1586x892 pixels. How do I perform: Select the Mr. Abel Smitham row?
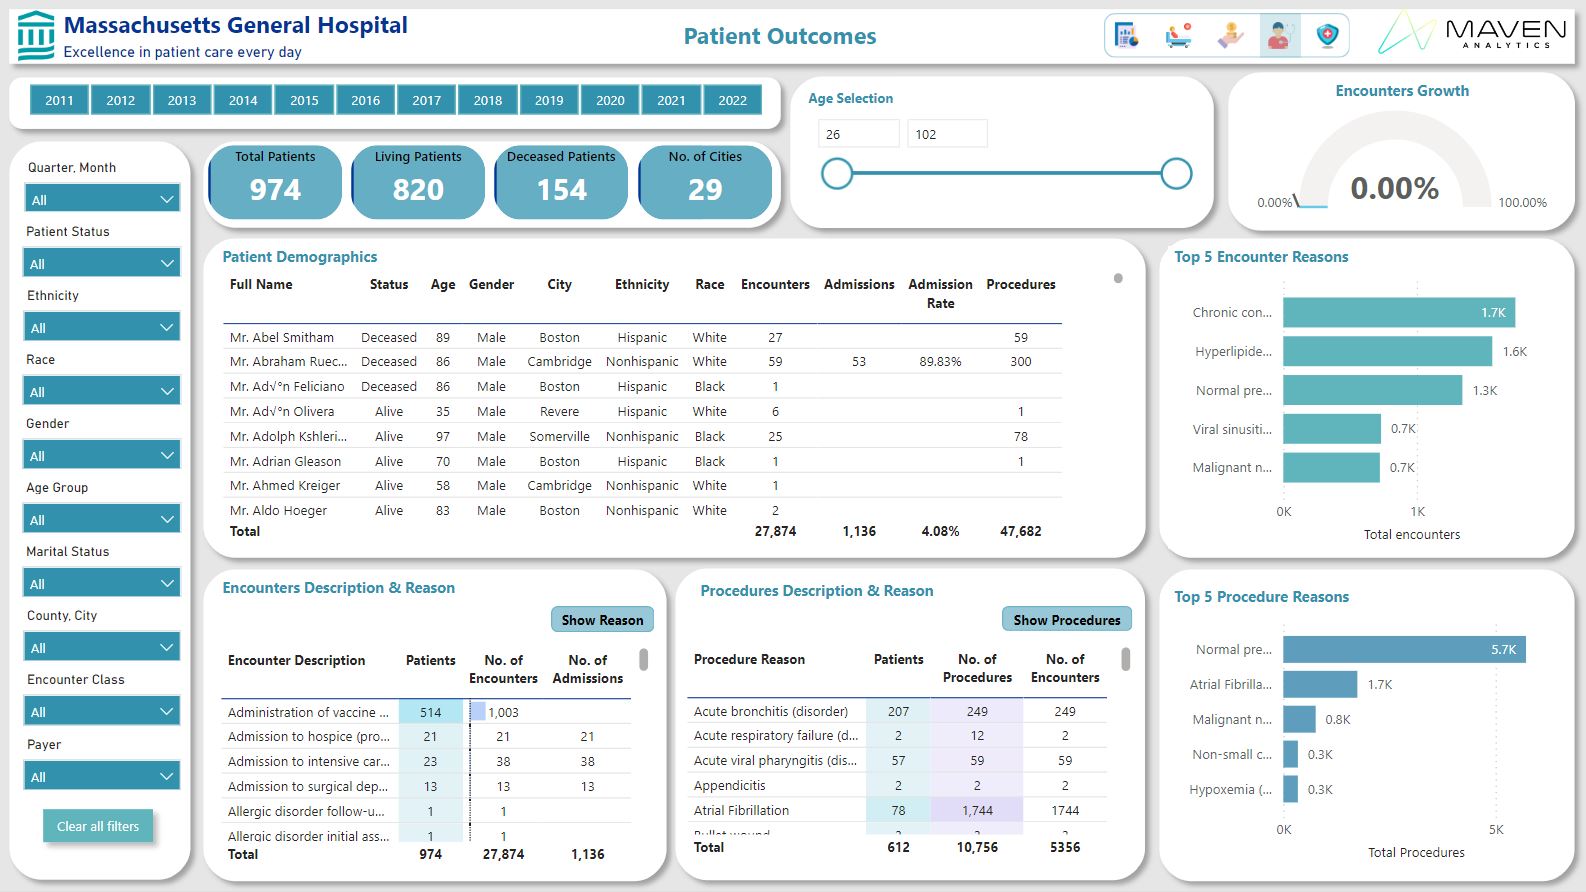[x=642, y=337]
